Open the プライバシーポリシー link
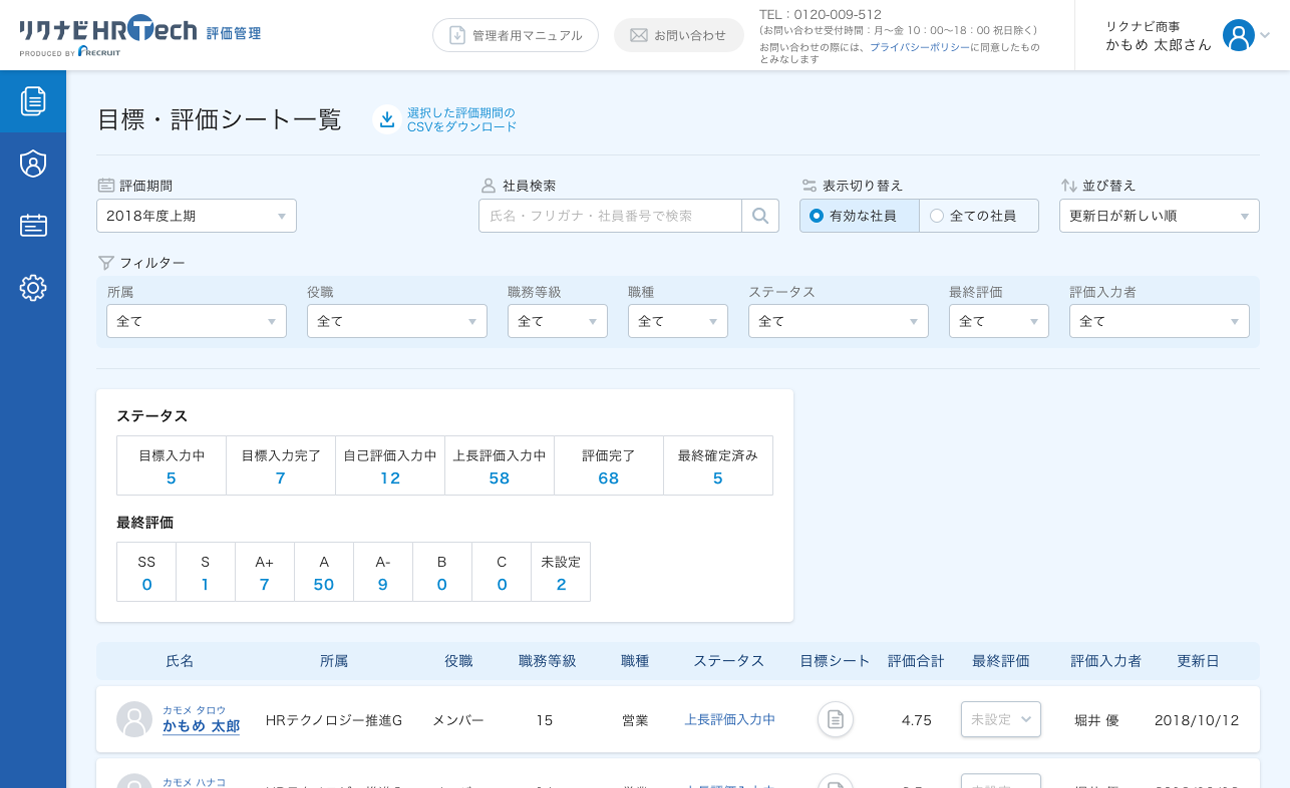Image resolution: width=1290 pixels, height=788 pixels. click(x=919, y=47)
